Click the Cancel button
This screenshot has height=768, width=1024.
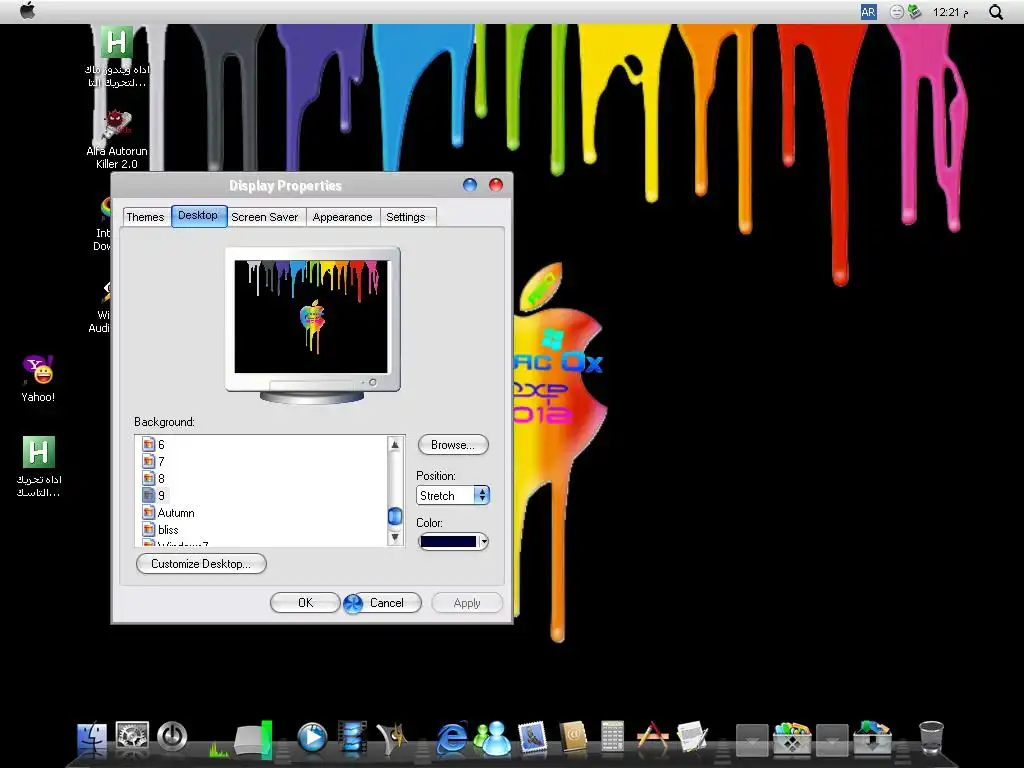coord(384,603)
